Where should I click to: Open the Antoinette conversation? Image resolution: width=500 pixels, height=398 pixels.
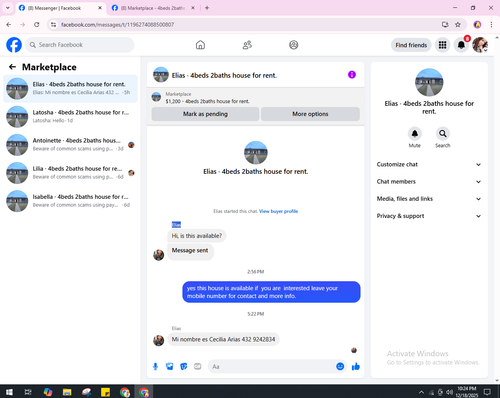tap(70, 145)
